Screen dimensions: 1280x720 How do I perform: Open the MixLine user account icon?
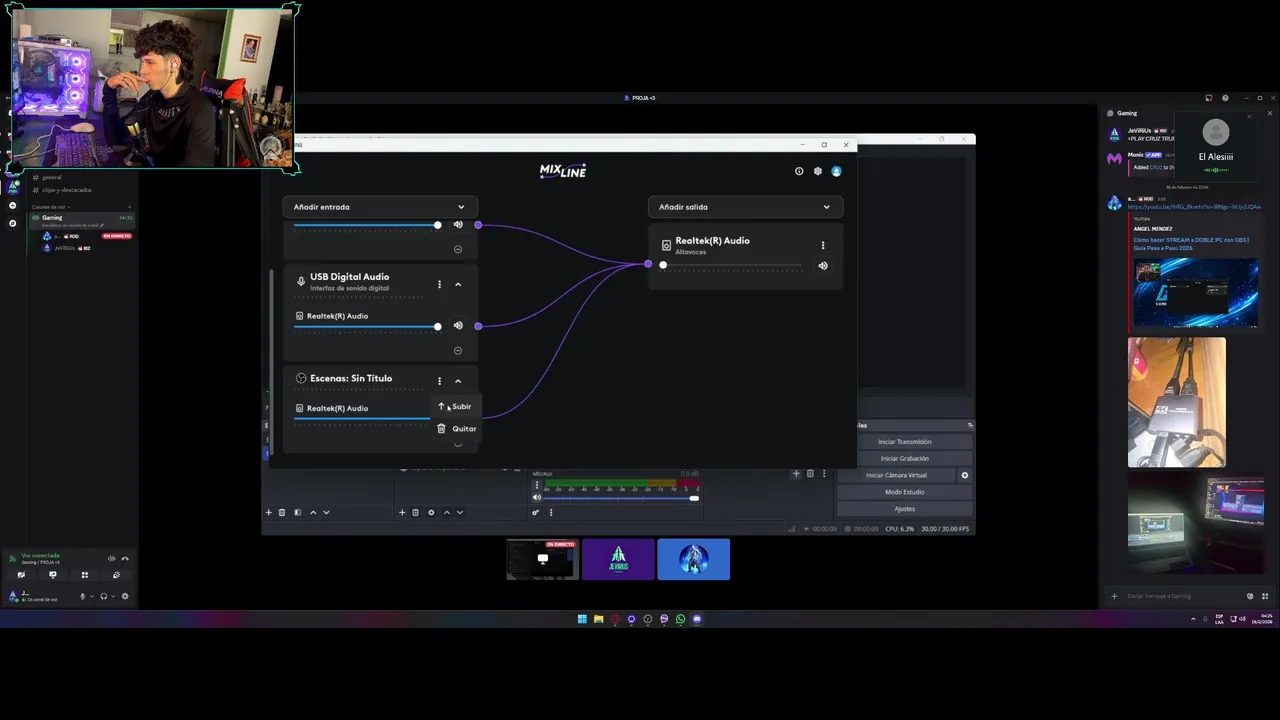coord(836,171)
